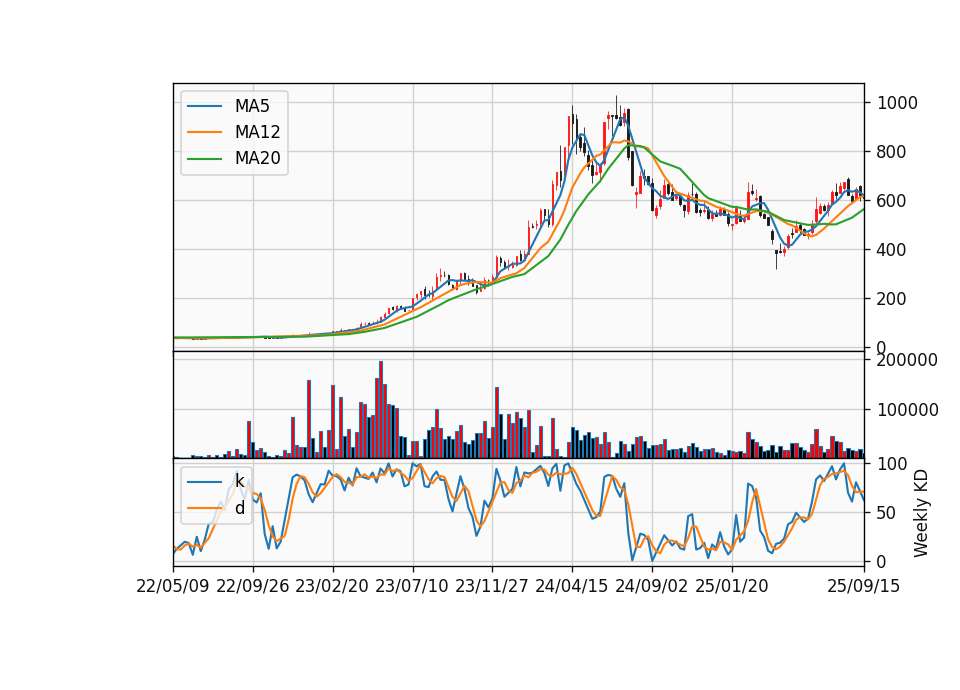
Task: Click the 400 price axis label
Action: point(892,250)
